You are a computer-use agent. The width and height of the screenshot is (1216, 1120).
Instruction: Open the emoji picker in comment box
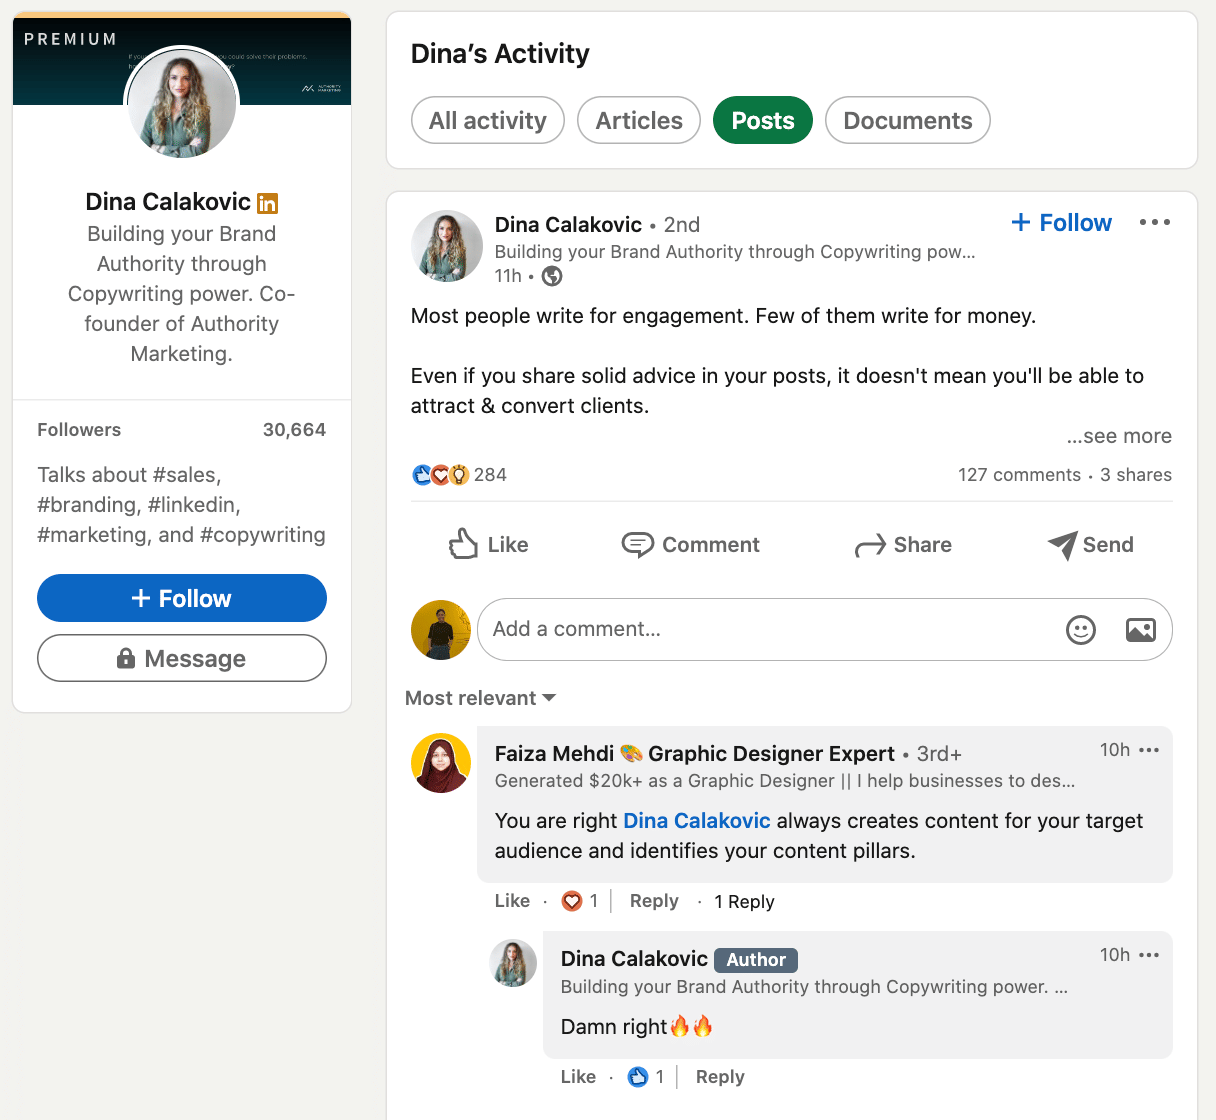point(1081,629)
